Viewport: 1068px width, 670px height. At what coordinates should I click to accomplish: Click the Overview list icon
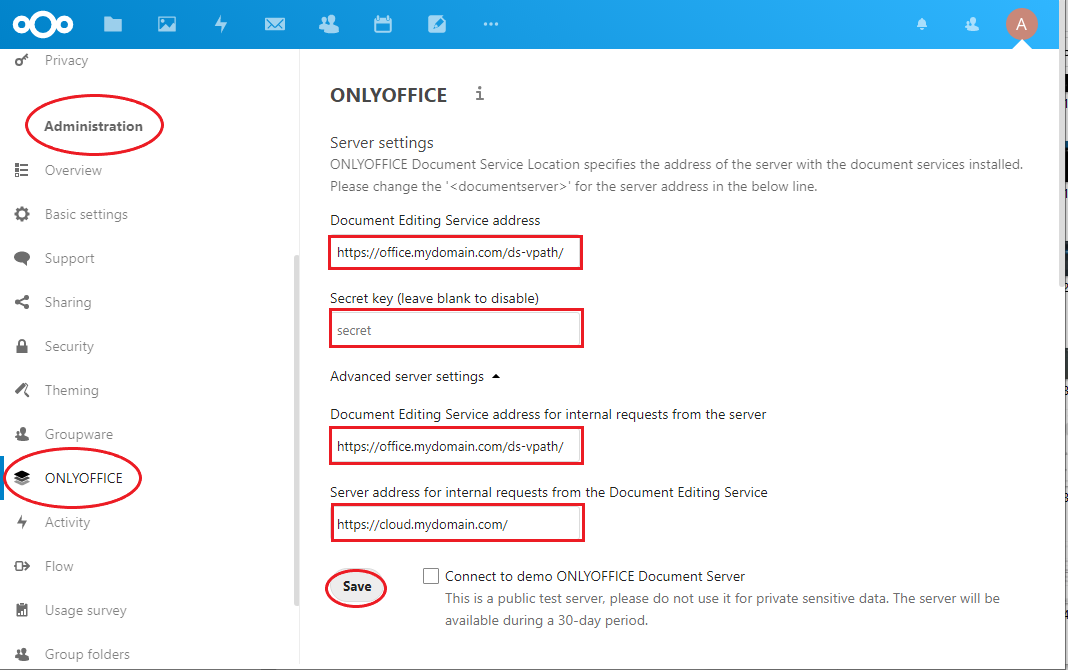tap(22, 170)
